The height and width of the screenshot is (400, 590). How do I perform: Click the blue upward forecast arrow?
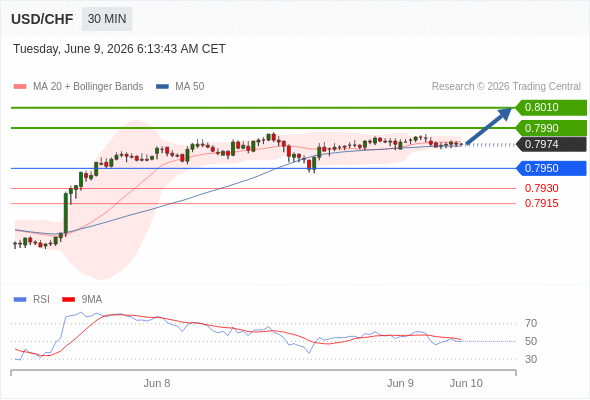point(489,126)
